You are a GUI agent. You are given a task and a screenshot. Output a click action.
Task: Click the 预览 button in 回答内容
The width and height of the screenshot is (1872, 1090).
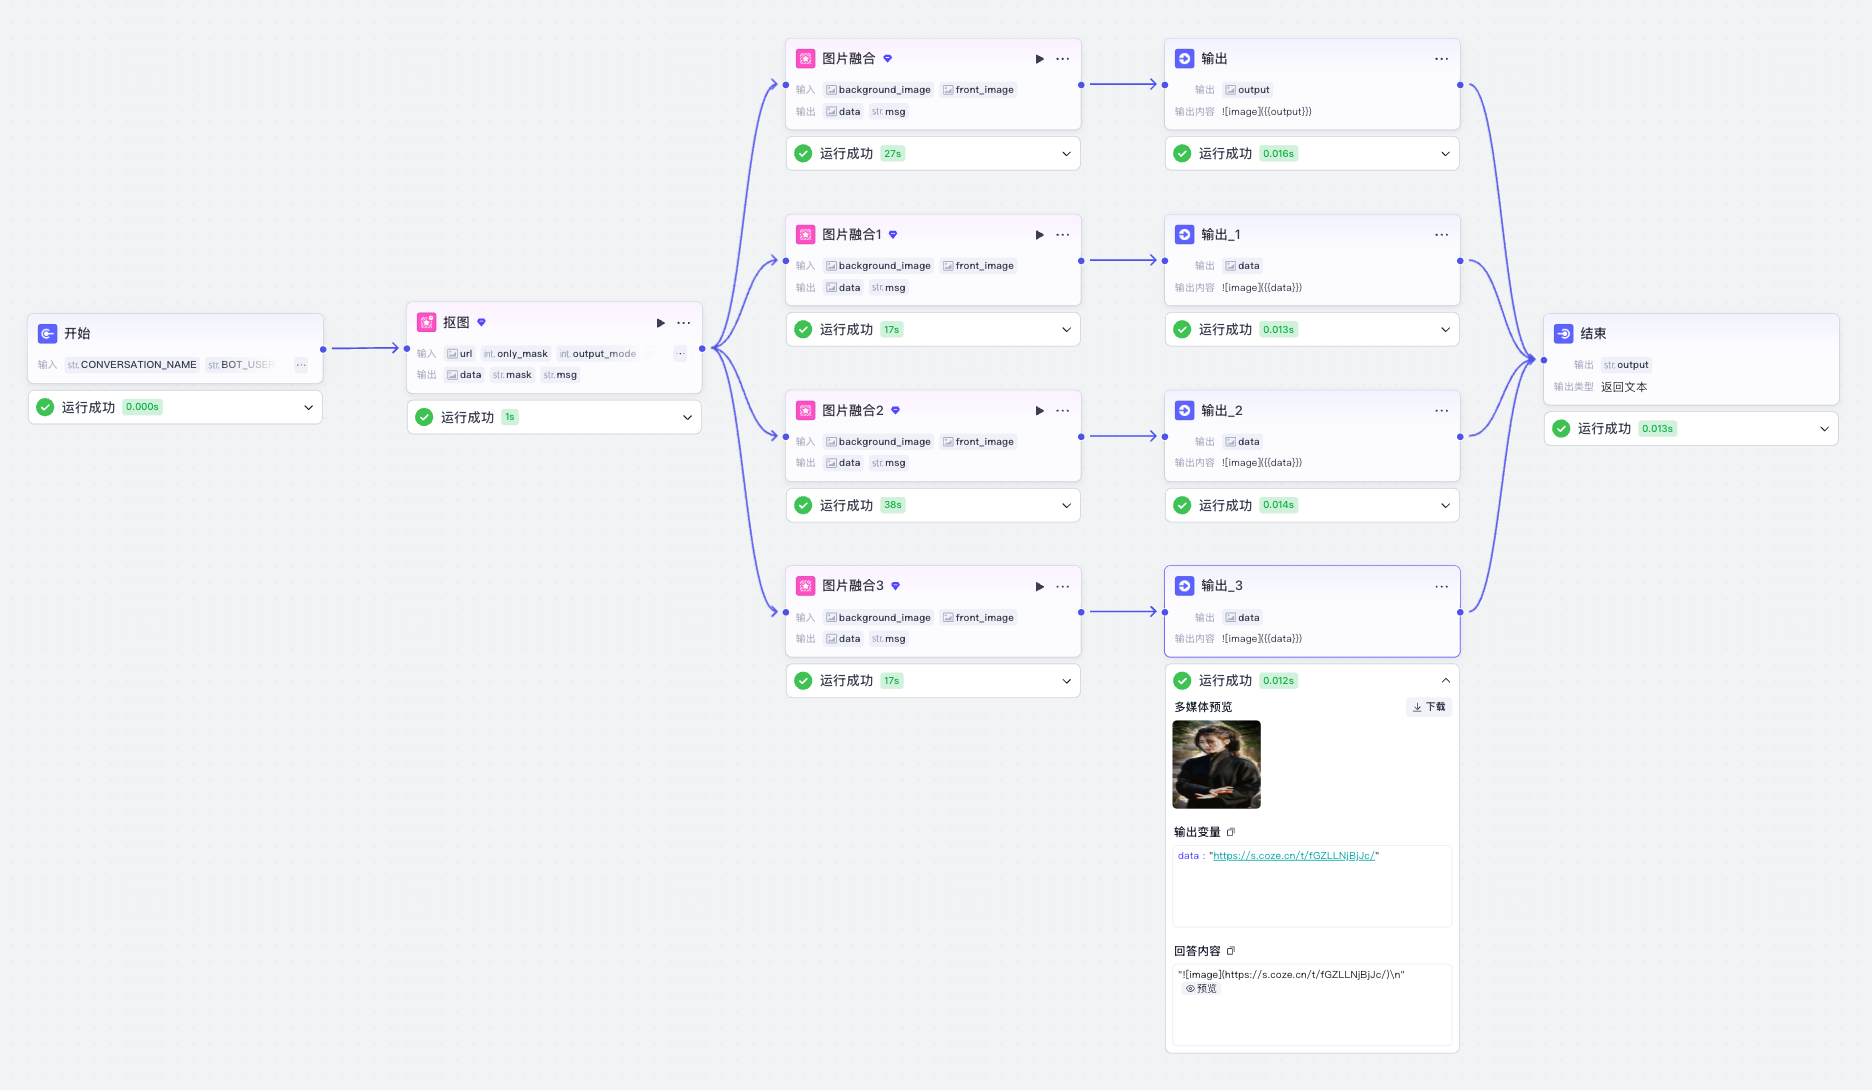(1201, 989)
